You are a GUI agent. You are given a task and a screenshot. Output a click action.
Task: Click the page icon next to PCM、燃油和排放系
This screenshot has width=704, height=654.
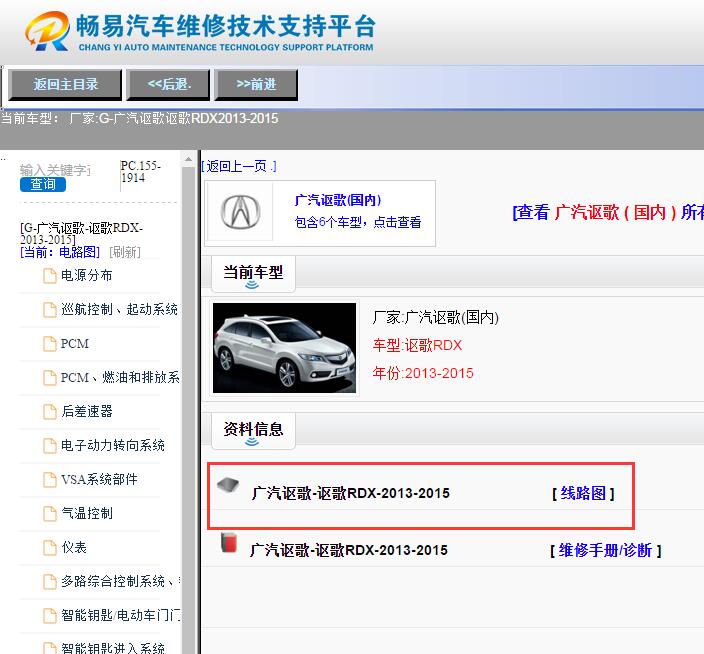(49, 378)
